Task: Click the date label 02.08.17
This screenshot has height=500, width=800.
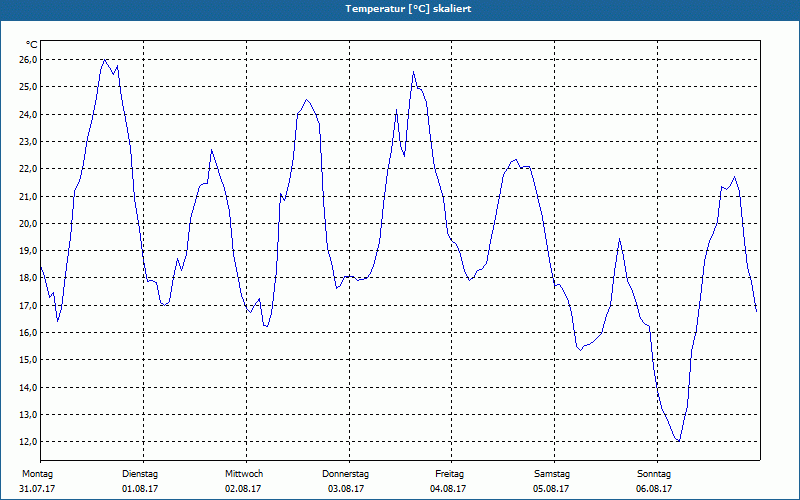Action: (243, 489)
